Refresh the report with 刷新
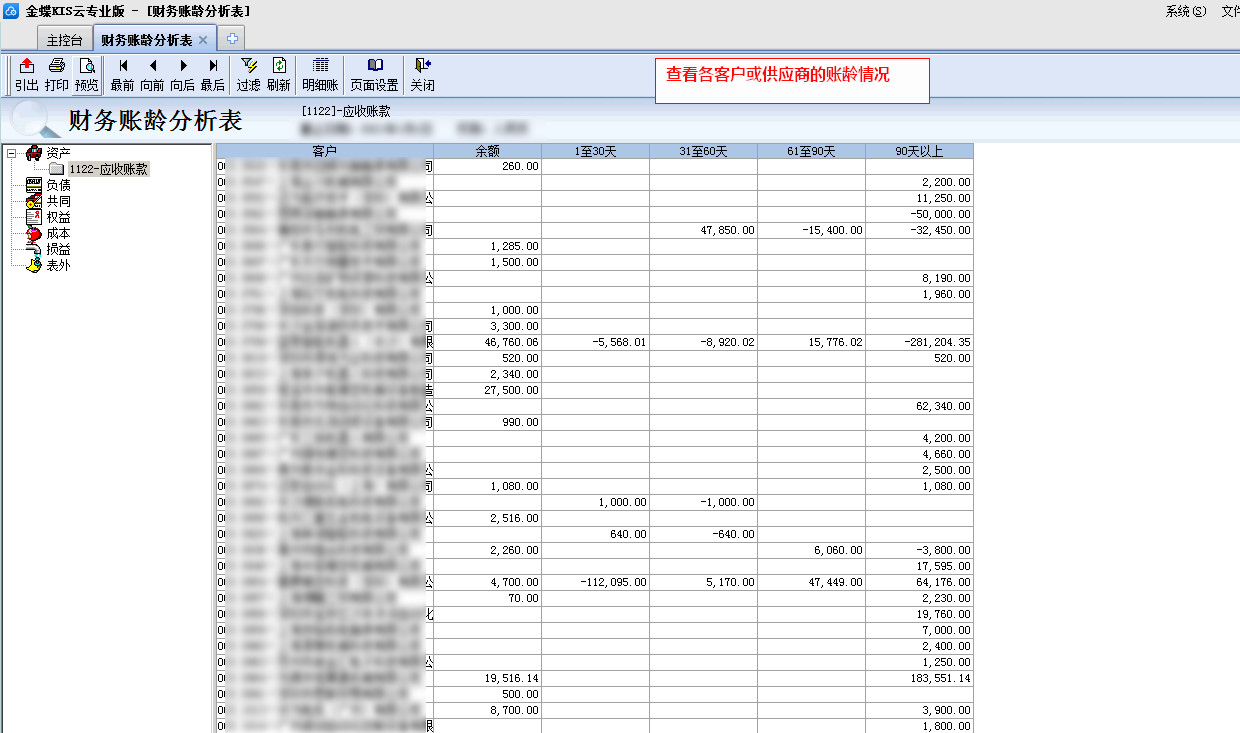Viewport: 1240px width, 733px height. pos(278,74)
